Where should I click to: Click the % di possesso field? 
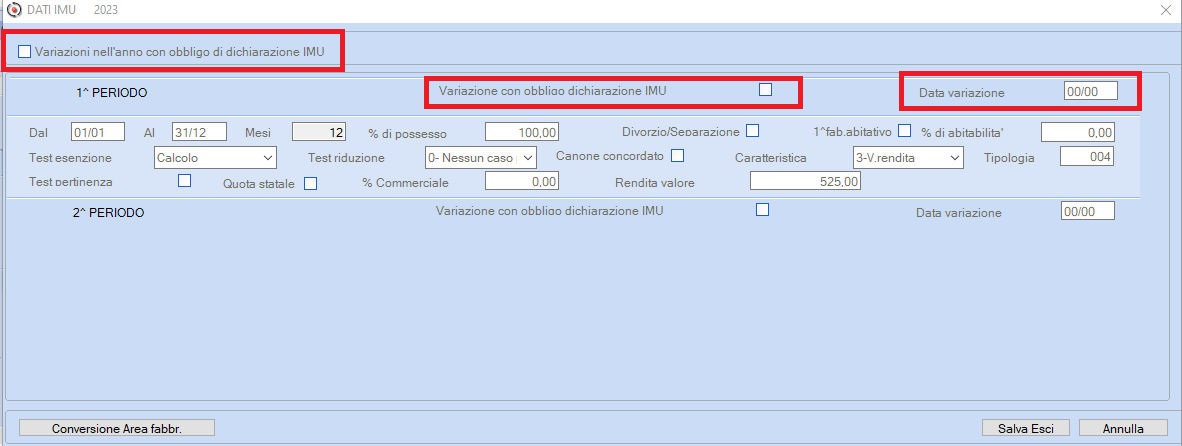pyautogui.click(x=522, y=132)
